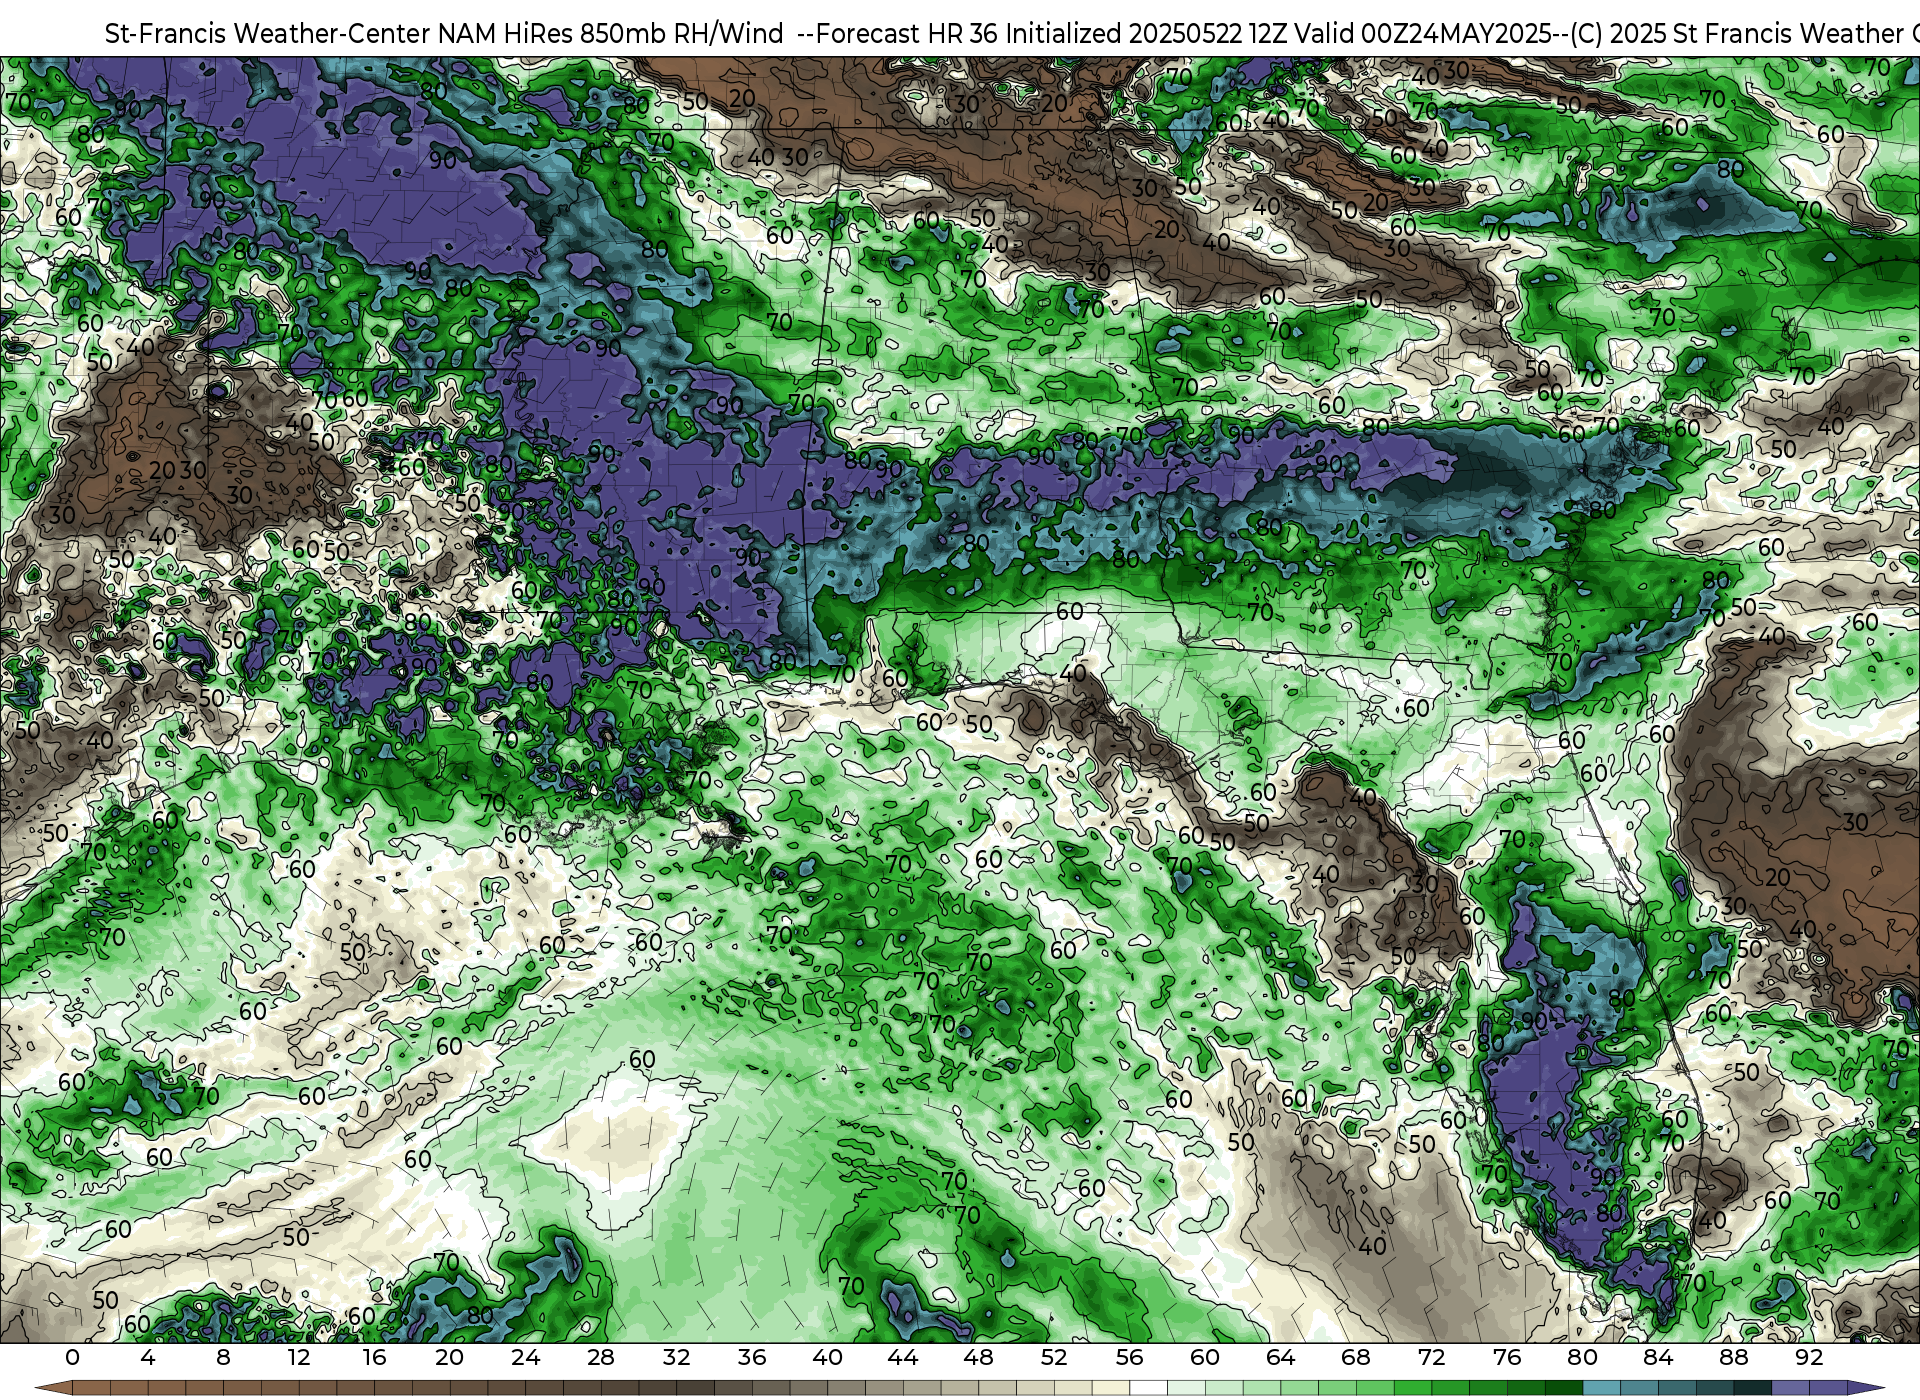Click the colorbar label "8"
1920x1400 pixels.
point(223,1357)
